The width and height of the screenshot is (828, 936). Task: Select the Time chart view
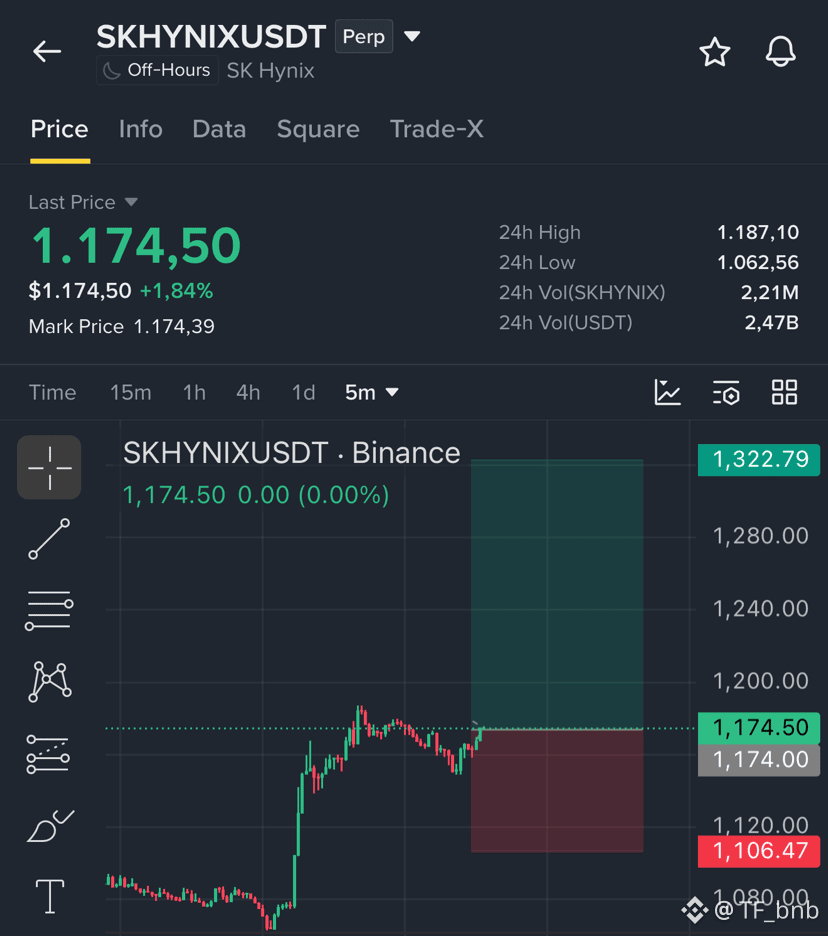53,392
